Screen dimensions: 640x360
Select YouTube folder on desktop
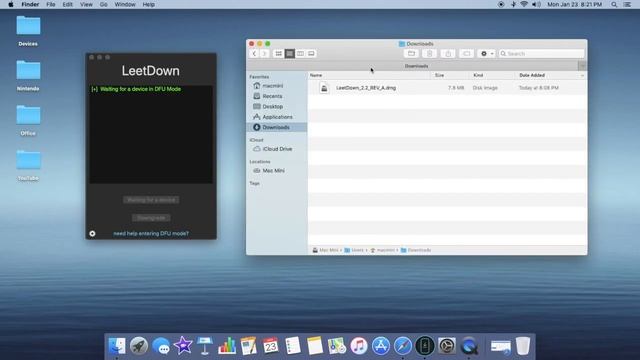click(x=28, y=166)
